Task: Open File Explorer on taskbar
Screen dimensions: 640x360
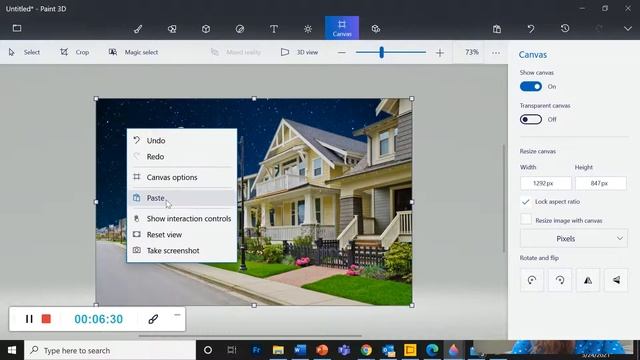Action: click(x=278, y=350)
